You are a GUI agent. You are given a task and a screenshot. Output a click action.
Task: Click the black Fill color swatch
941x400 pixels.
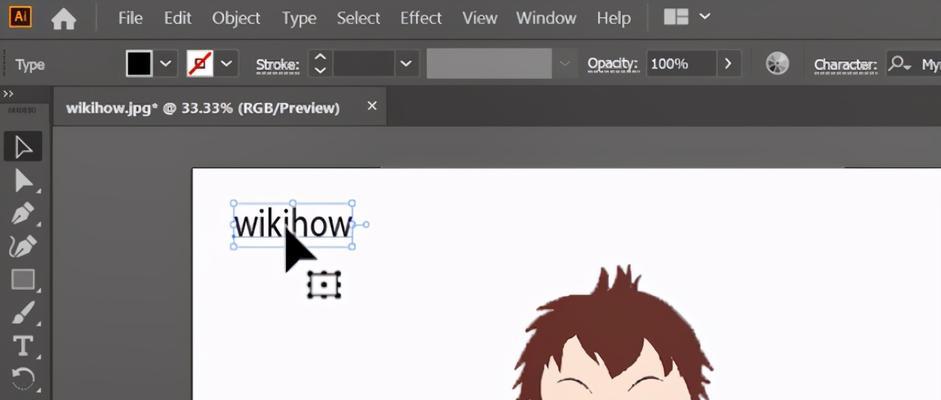(139, 64)
